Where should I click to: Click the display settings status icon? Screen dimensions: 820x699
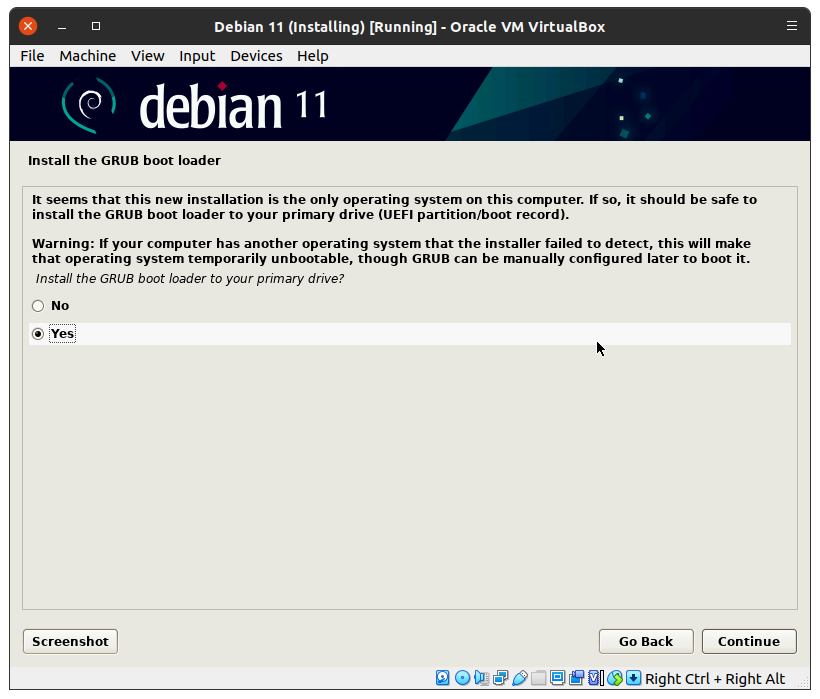click(558, 678)
